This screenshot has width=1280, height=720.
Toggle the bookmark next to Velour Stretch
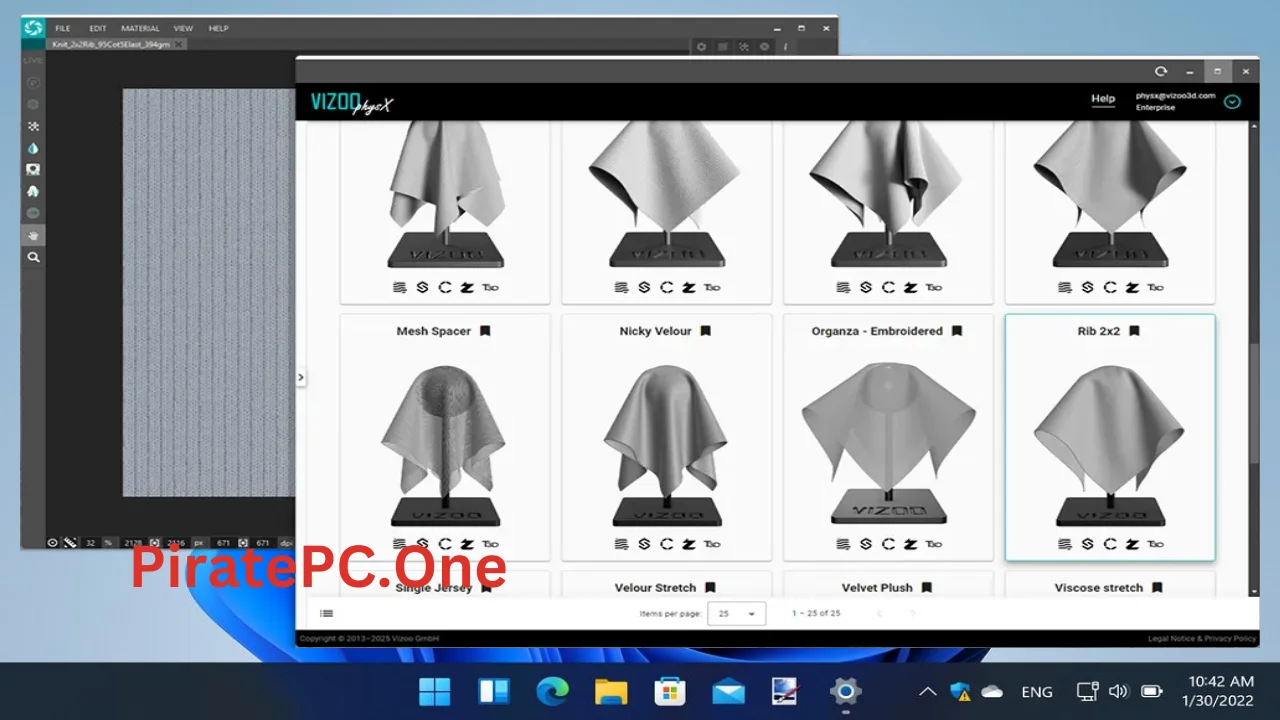[x=710, y=588]
